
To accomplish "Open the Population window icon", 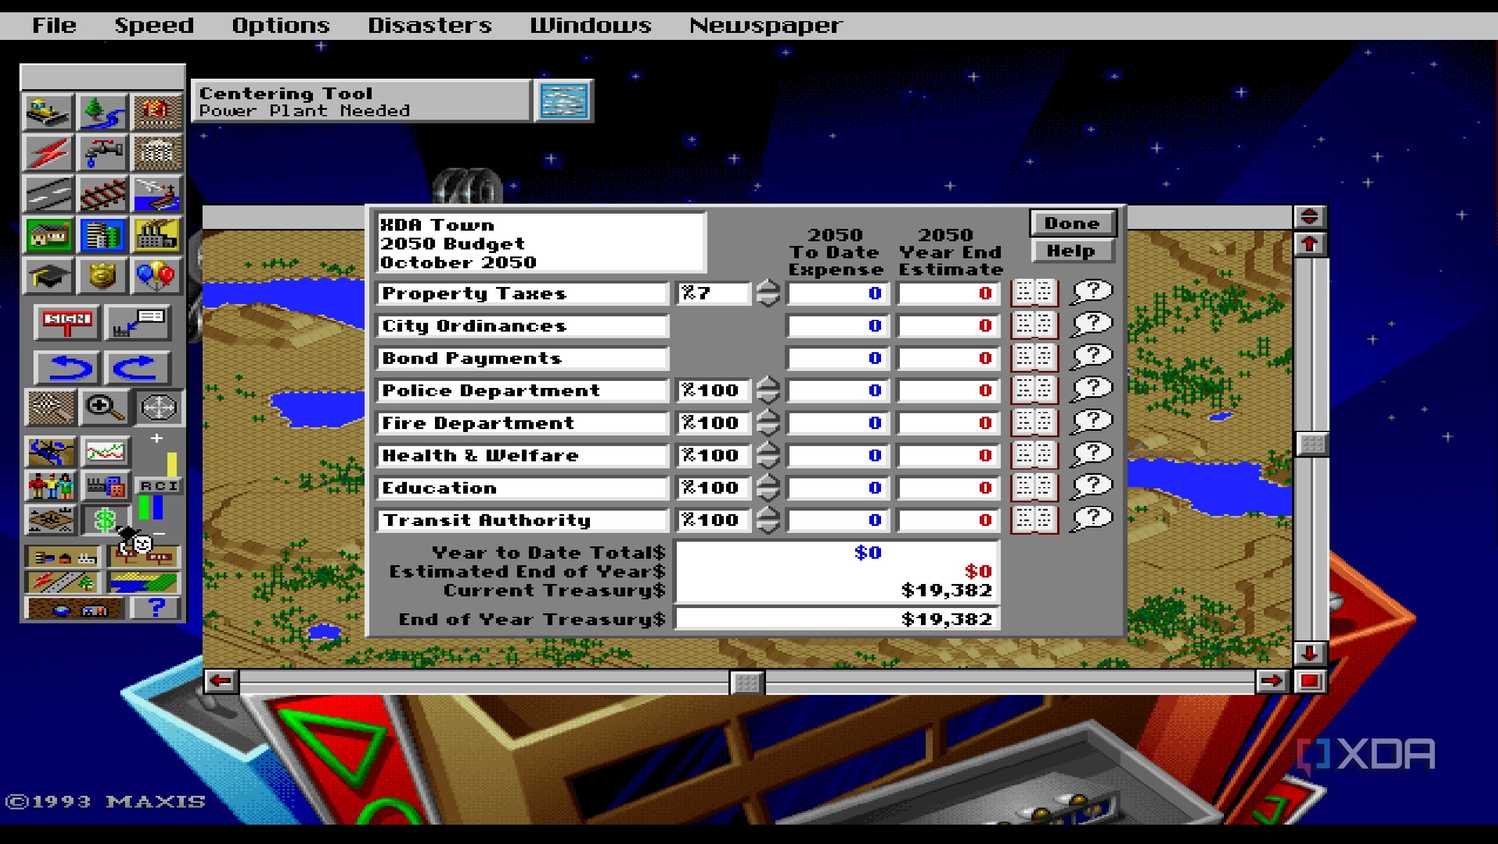I will click(49, 487).
